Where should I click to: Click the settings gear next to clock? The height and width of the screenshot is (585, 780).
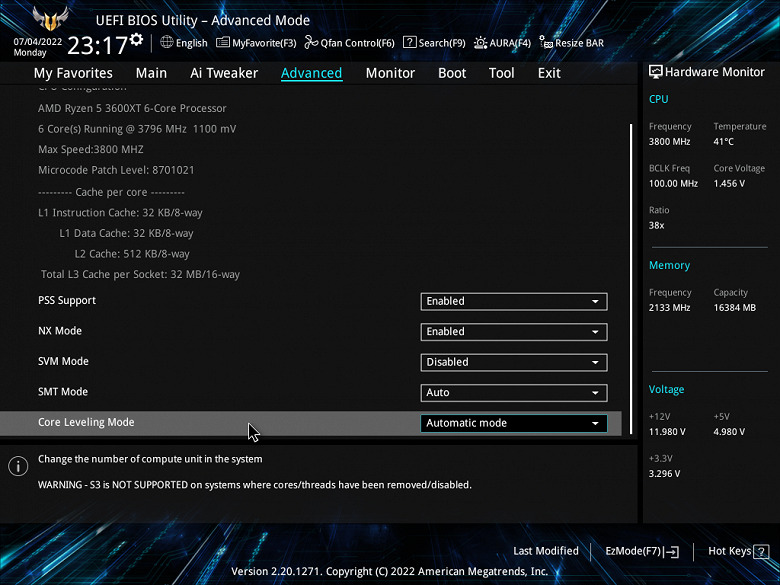[x=136, y=40]
